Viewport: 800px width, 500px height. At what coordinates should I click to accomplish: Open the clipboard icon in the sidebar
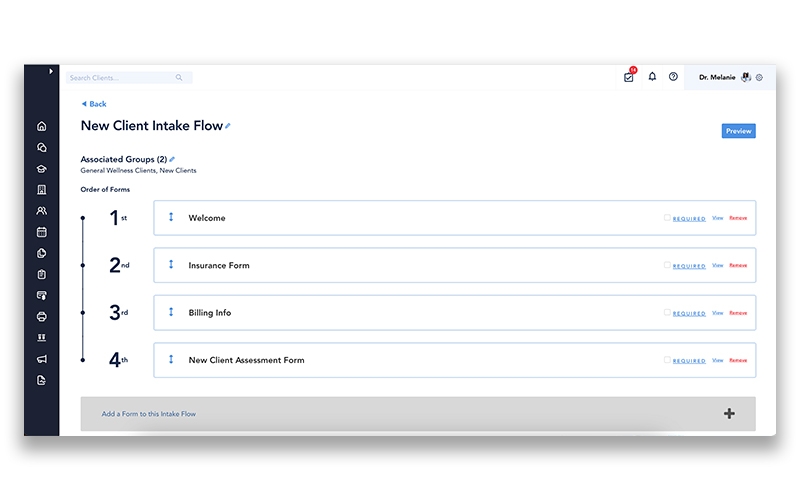point(42,274)
